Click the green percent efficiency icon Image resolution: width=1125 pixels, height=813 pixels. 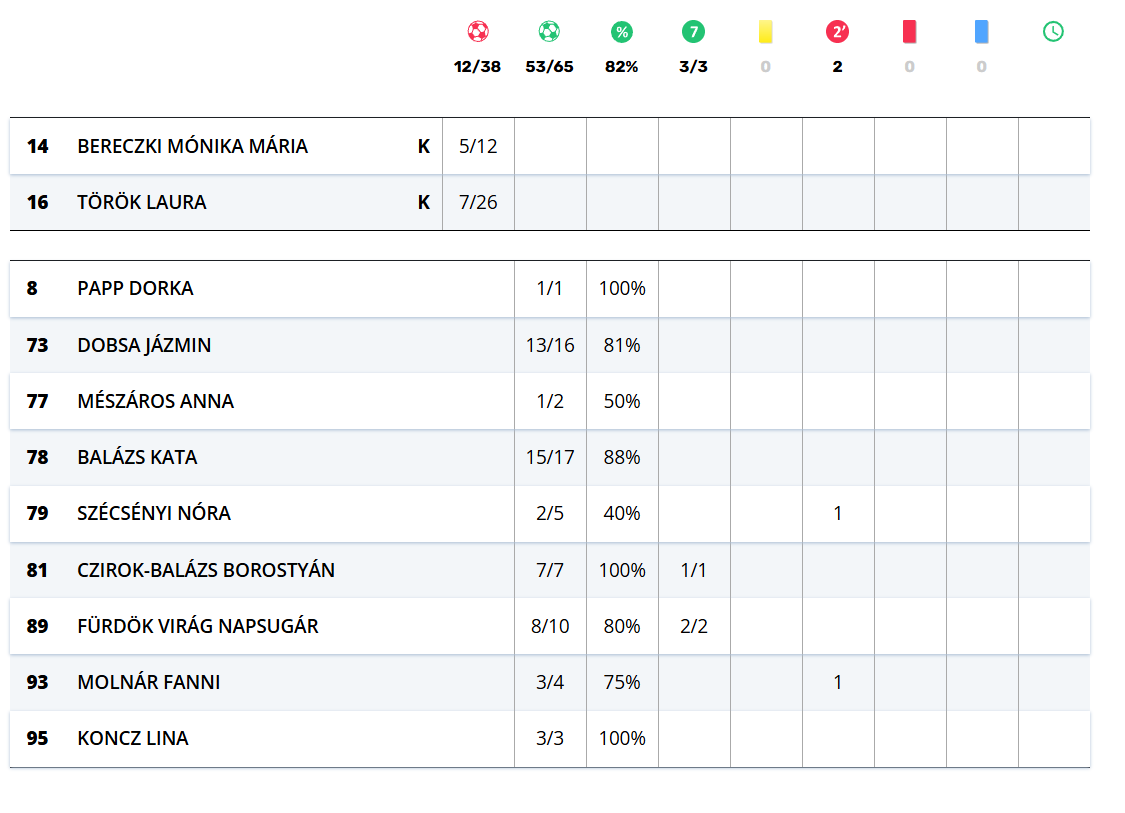pyautogui.click(x=622, y=32)
